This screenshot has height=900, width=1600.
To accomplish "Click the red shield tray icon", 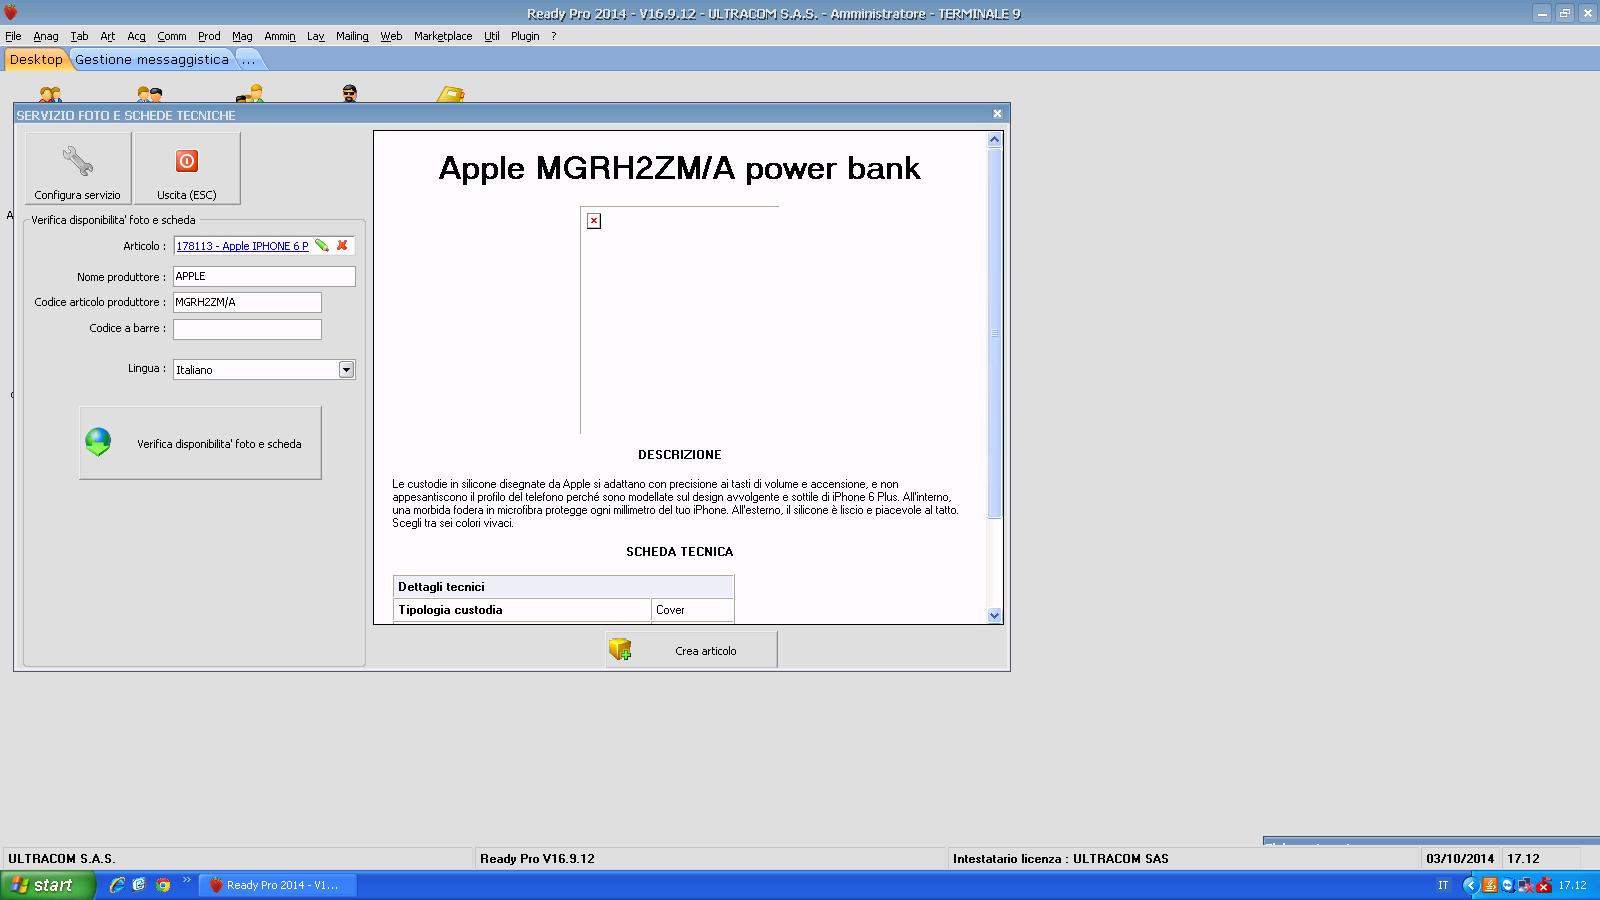I will tap(1544, 885).
